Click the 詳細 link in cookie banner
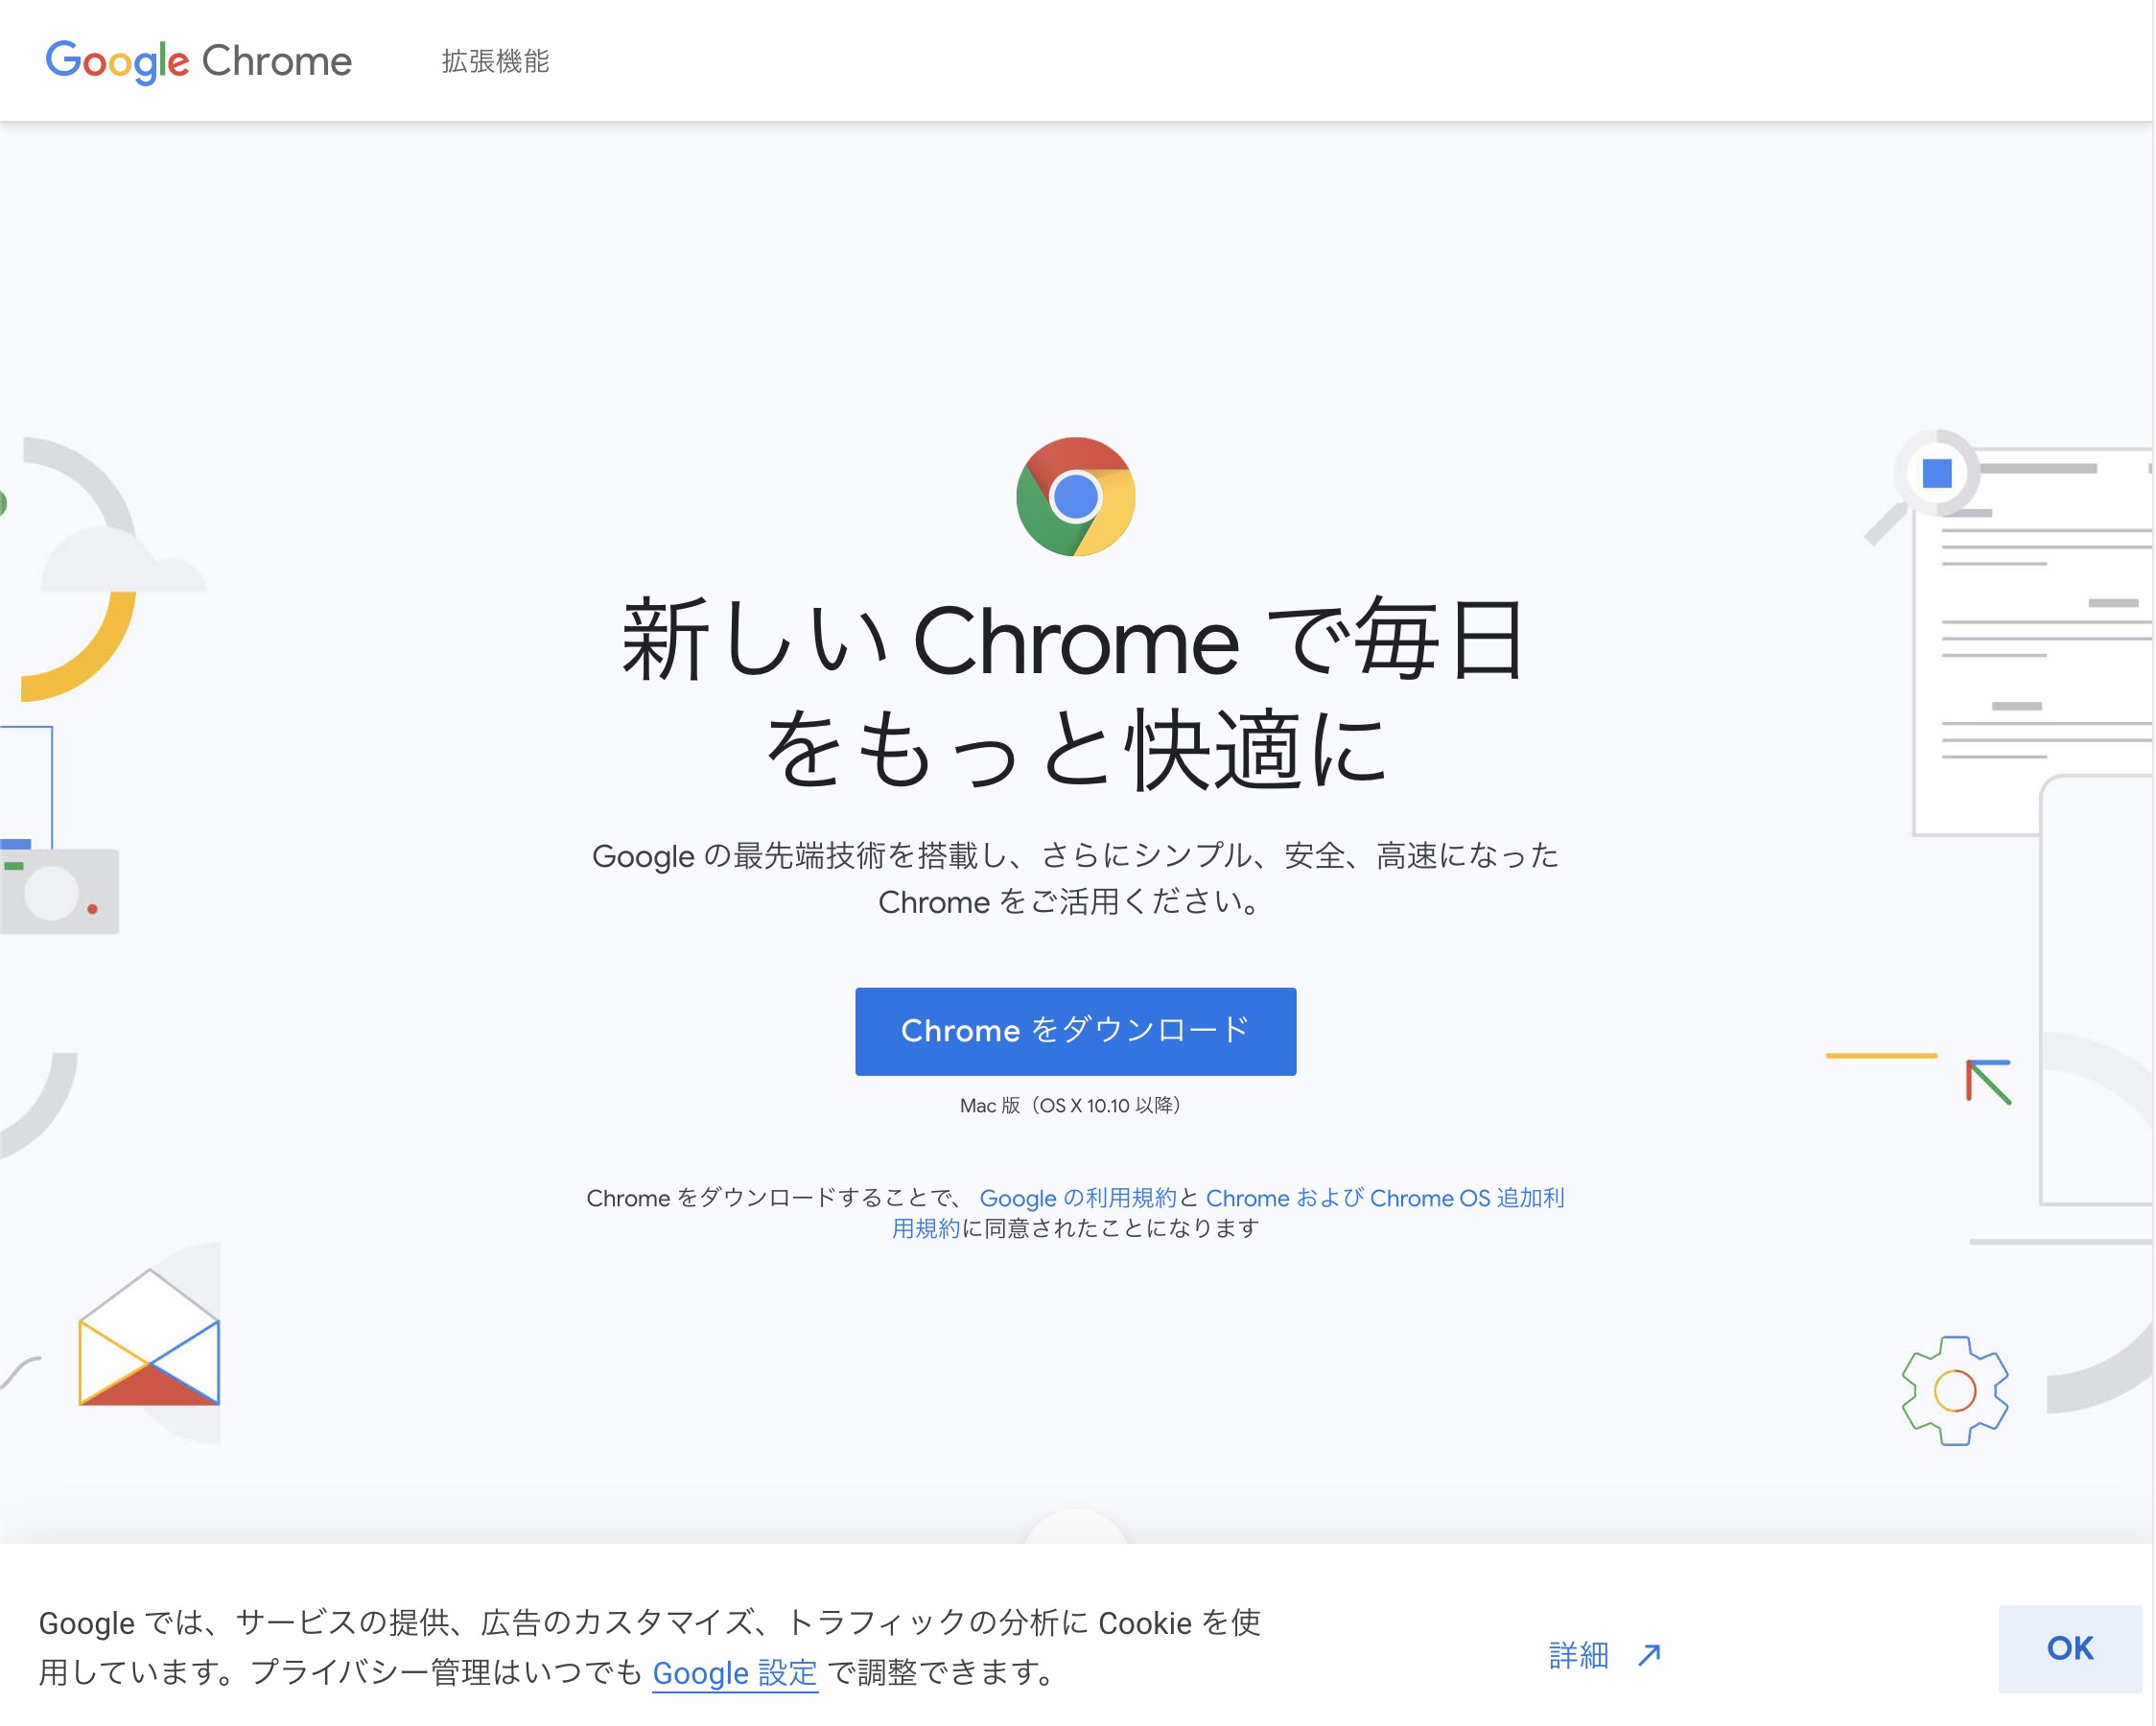Viewport: 2156px width, 1726px height. [x=1578, y=1655]
